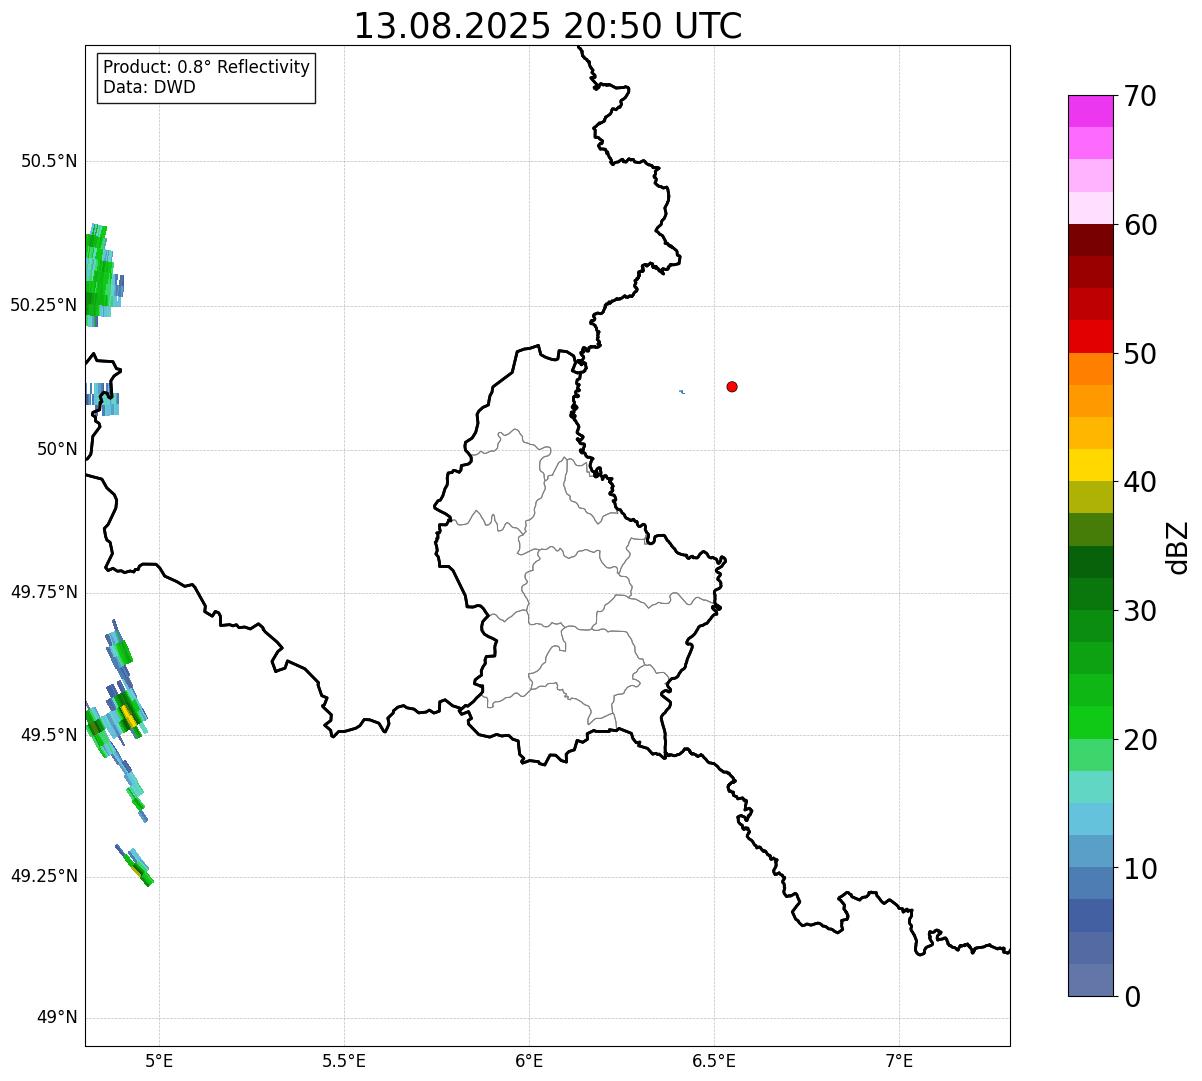
Task: Click the 50.25°N latitude label
Action: click(44, 305)
